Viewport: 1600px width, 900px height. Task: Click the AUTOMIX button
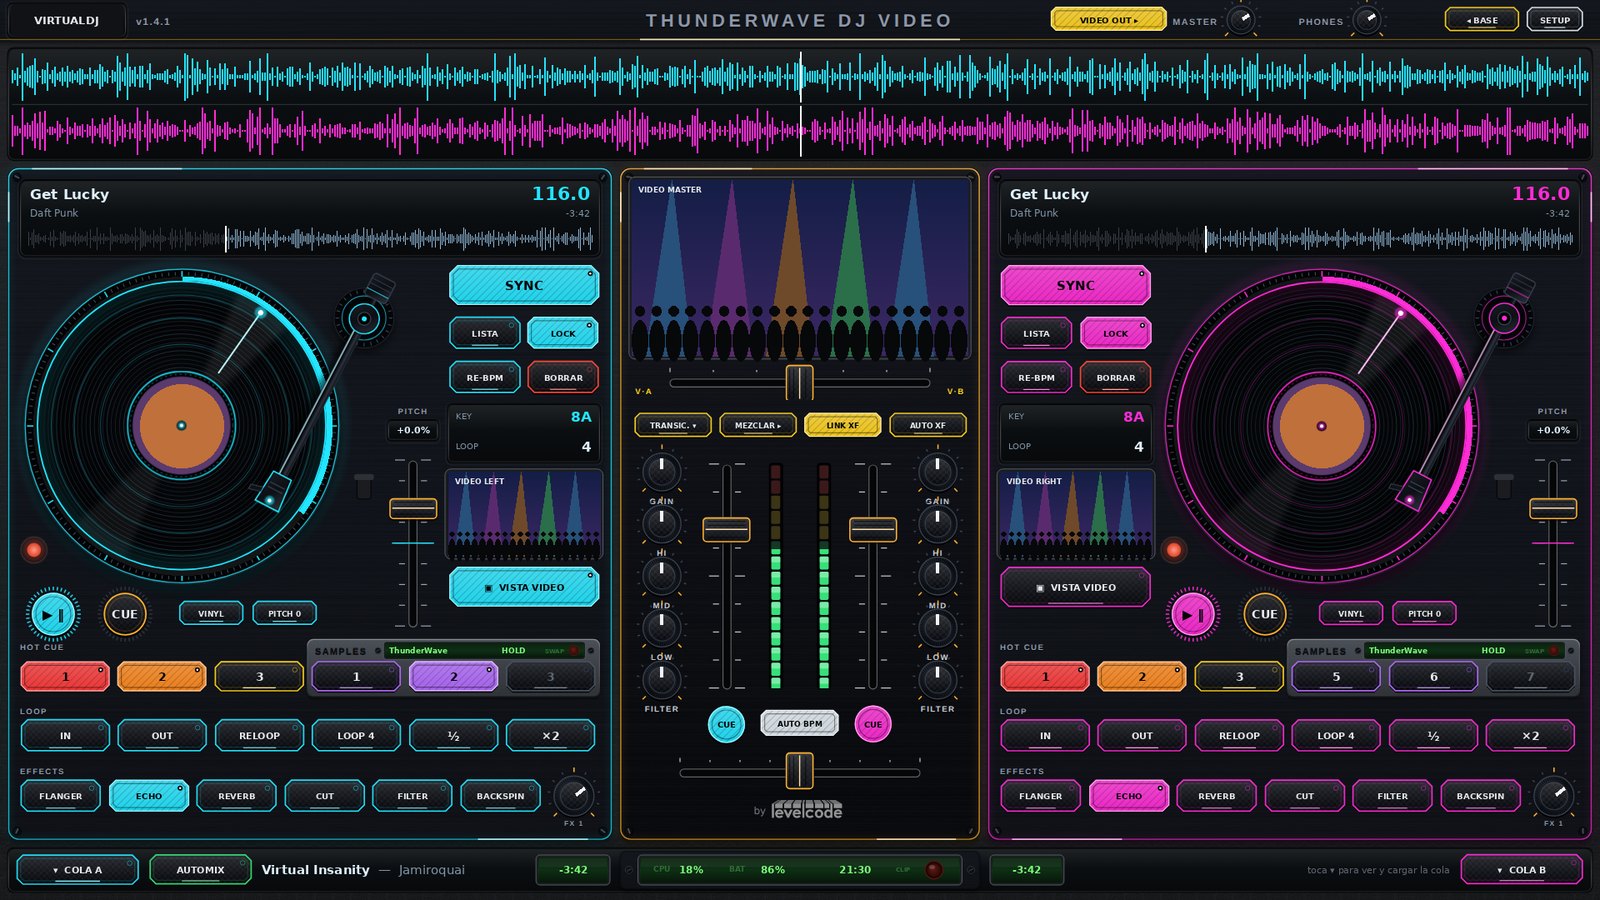coord(200,870)
